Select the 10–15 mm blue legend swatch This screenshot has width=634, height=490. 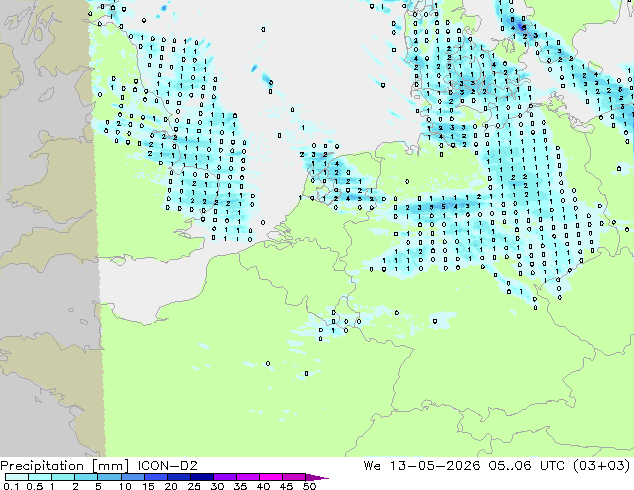[x=133, y=477]
